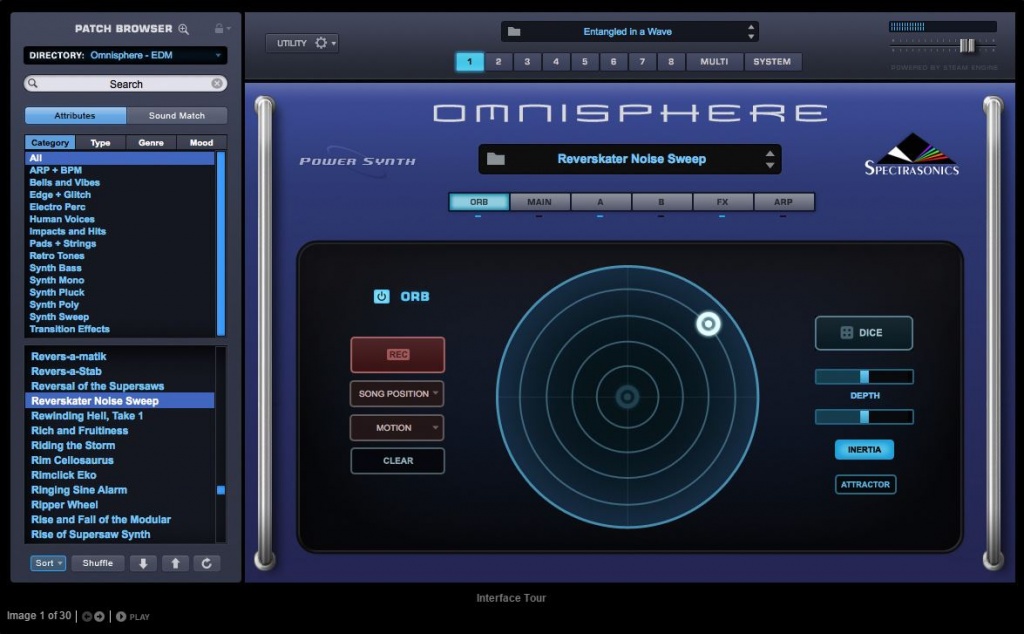The width and height of the screenshot is (1024, 634).
Task: Click the Patch Browser lock icon
Action: [219, 28]
